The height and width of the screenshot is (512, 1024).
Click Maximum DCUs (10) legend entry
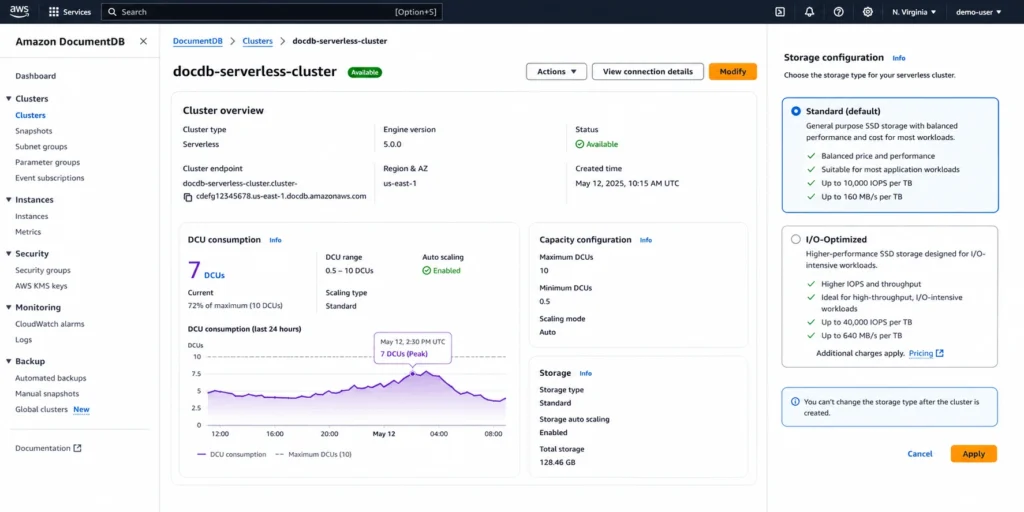tap(313, 455)
